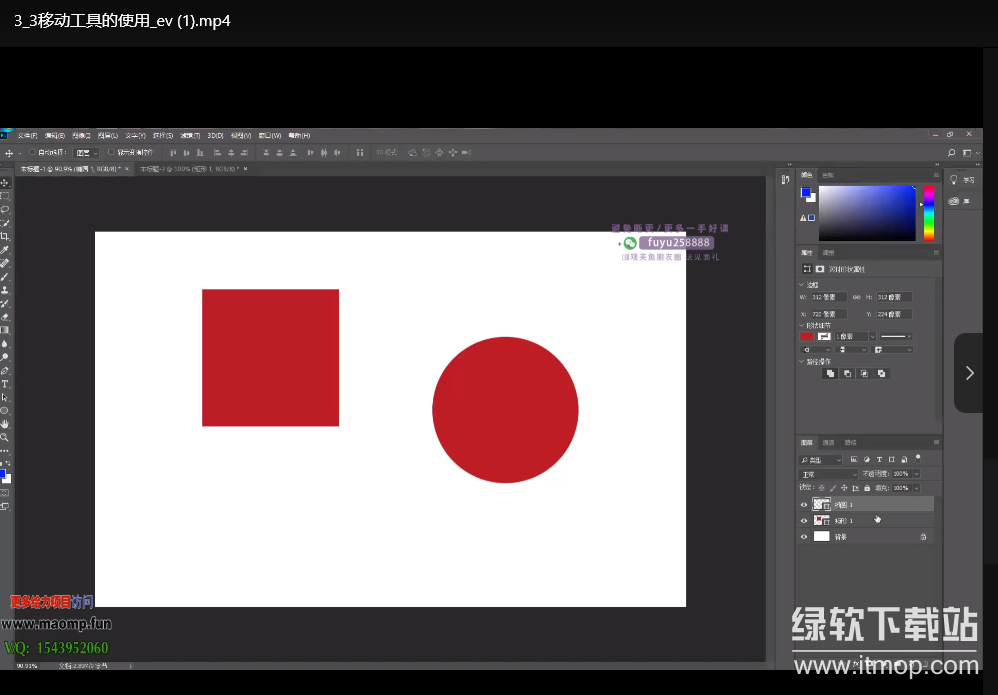Image resolution: width=998 pixels, height=695 pixels.
Task: Select the Lasso tool
Action: 5,209
